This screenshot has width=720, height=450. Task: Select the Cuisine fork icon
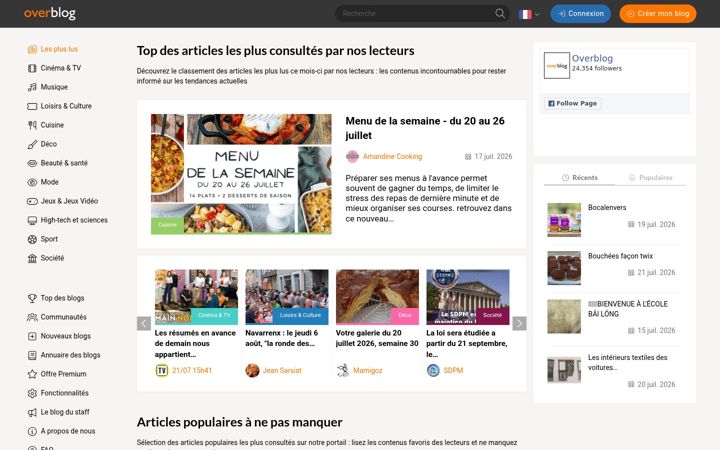point(32,125)
